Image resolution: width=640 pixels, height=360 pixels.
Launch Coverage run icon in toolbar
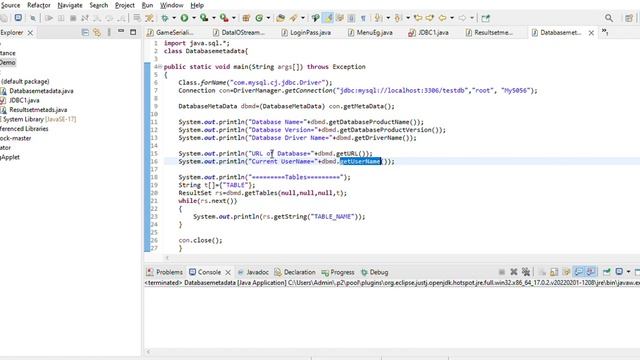point(204,18)
